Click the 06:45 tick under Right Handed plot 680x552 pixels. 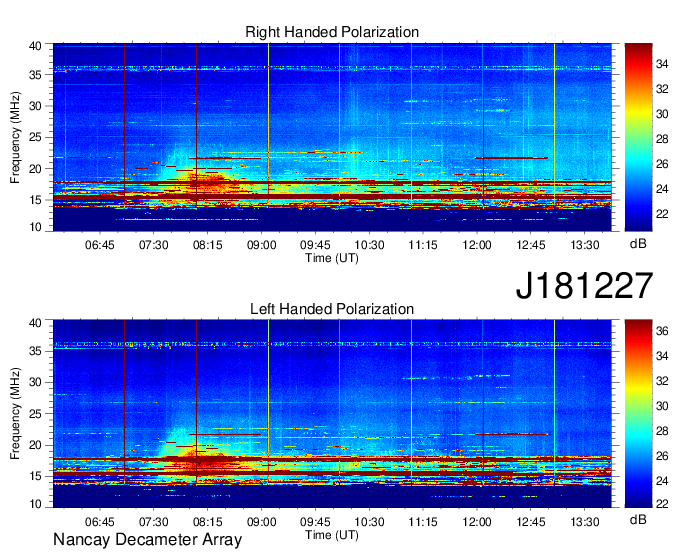(x=100, y=245)
